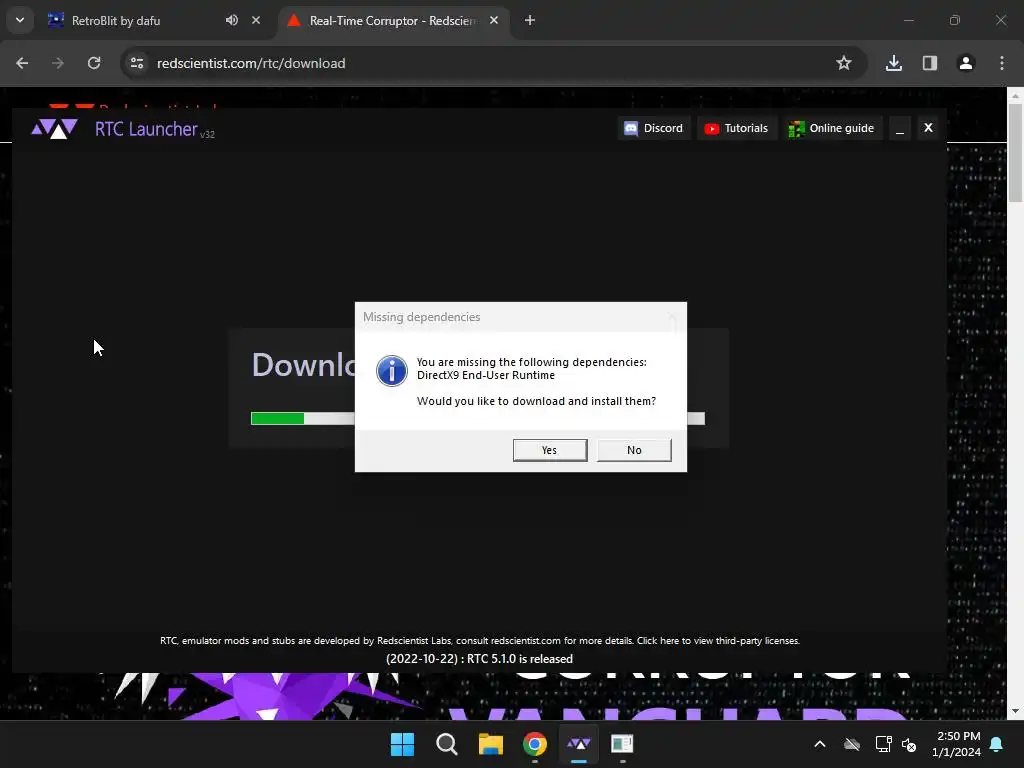Open the Online guide in RTC Launcher
1024x768 pixels.
tap(831, 128)
